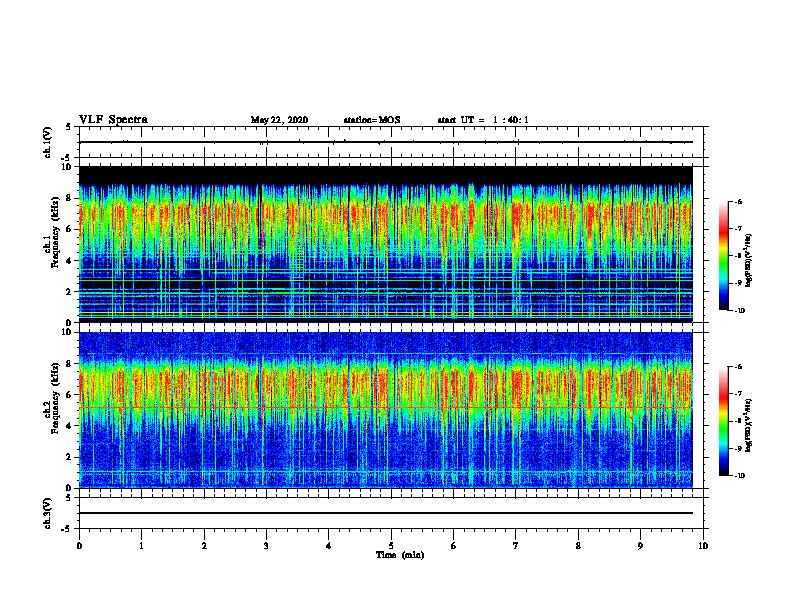Select the ch.2 colorbar "log(PSD)" label

click(748, 426)
